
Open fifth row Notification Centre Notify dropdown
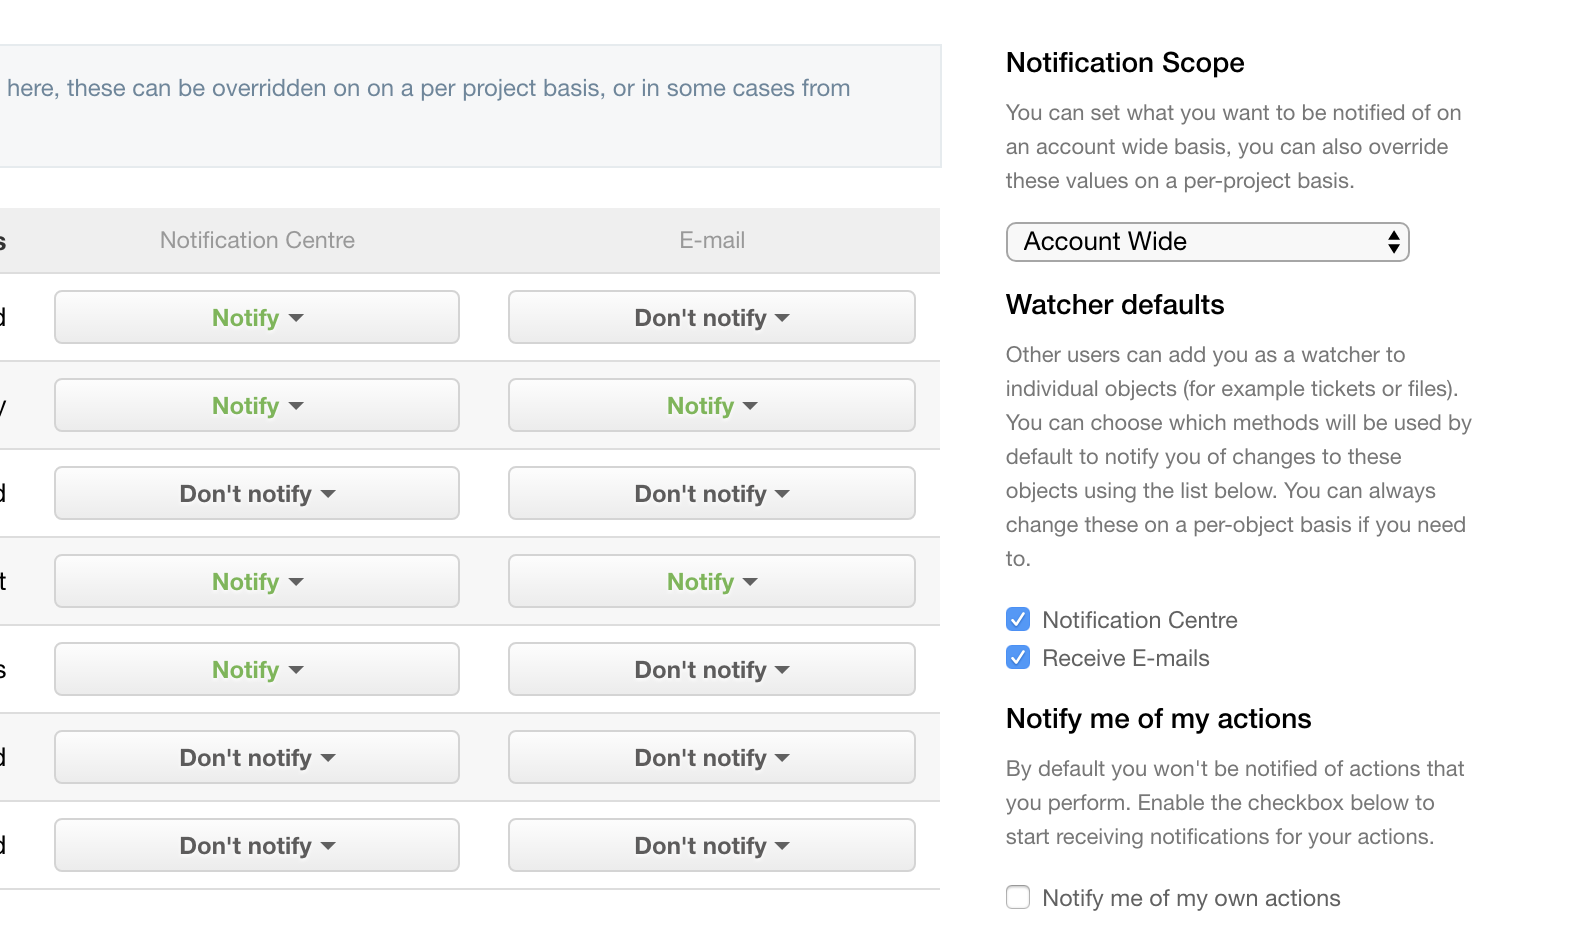pos(257,670)
